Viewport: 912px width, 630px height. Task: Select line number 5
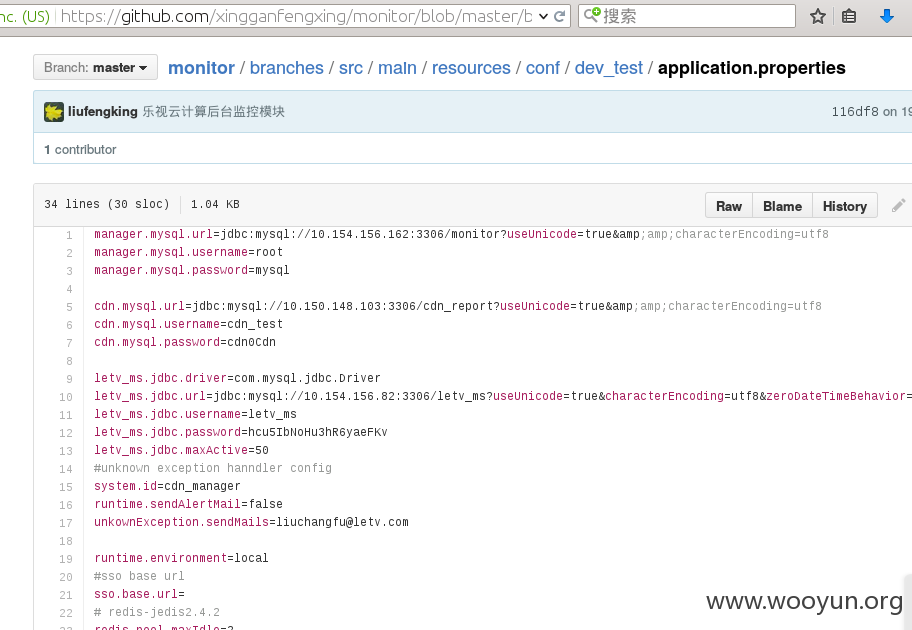(69, 307)
